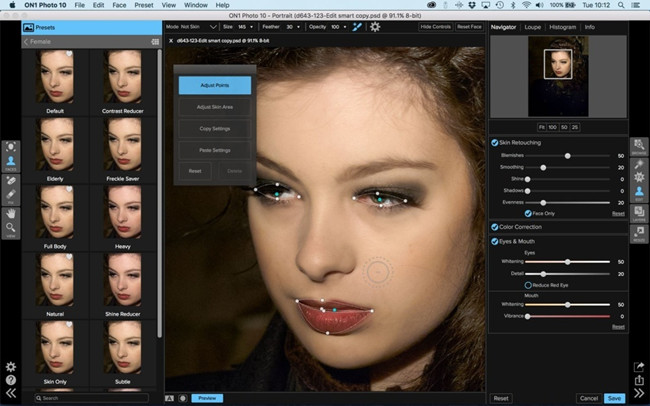This screenshot has height=406, width=650.
Task: Open the brush Size dropdown arrow
Action: point(250,27)
